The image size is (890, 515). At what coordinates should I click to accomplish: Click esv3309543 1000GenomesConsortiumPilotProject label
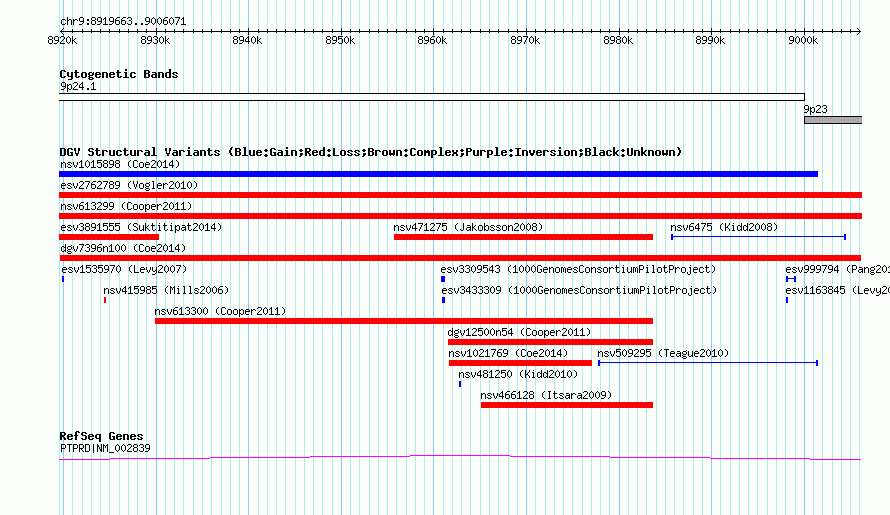point(578,269)
